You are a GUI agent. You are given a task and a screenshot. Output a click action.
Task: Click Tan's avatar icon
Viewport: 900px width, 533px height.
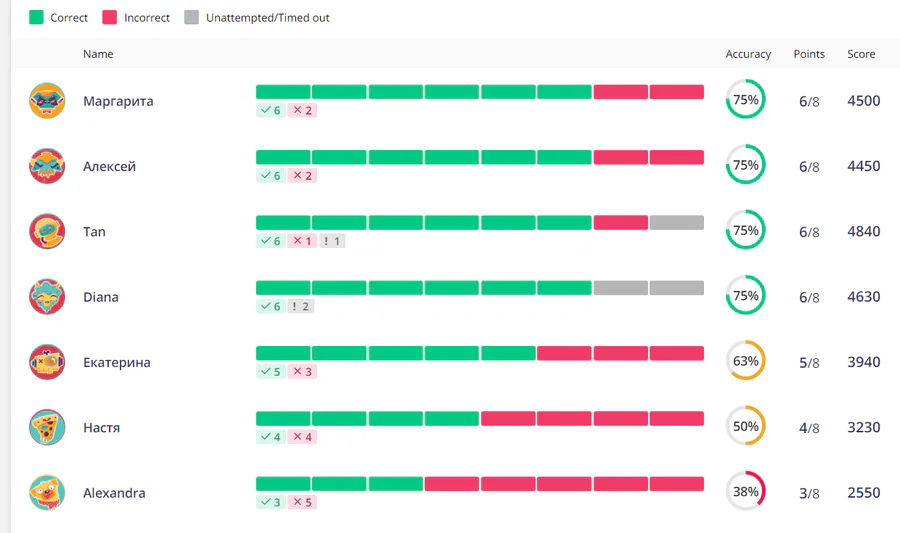pyautogui.click(x=47, y=231)
